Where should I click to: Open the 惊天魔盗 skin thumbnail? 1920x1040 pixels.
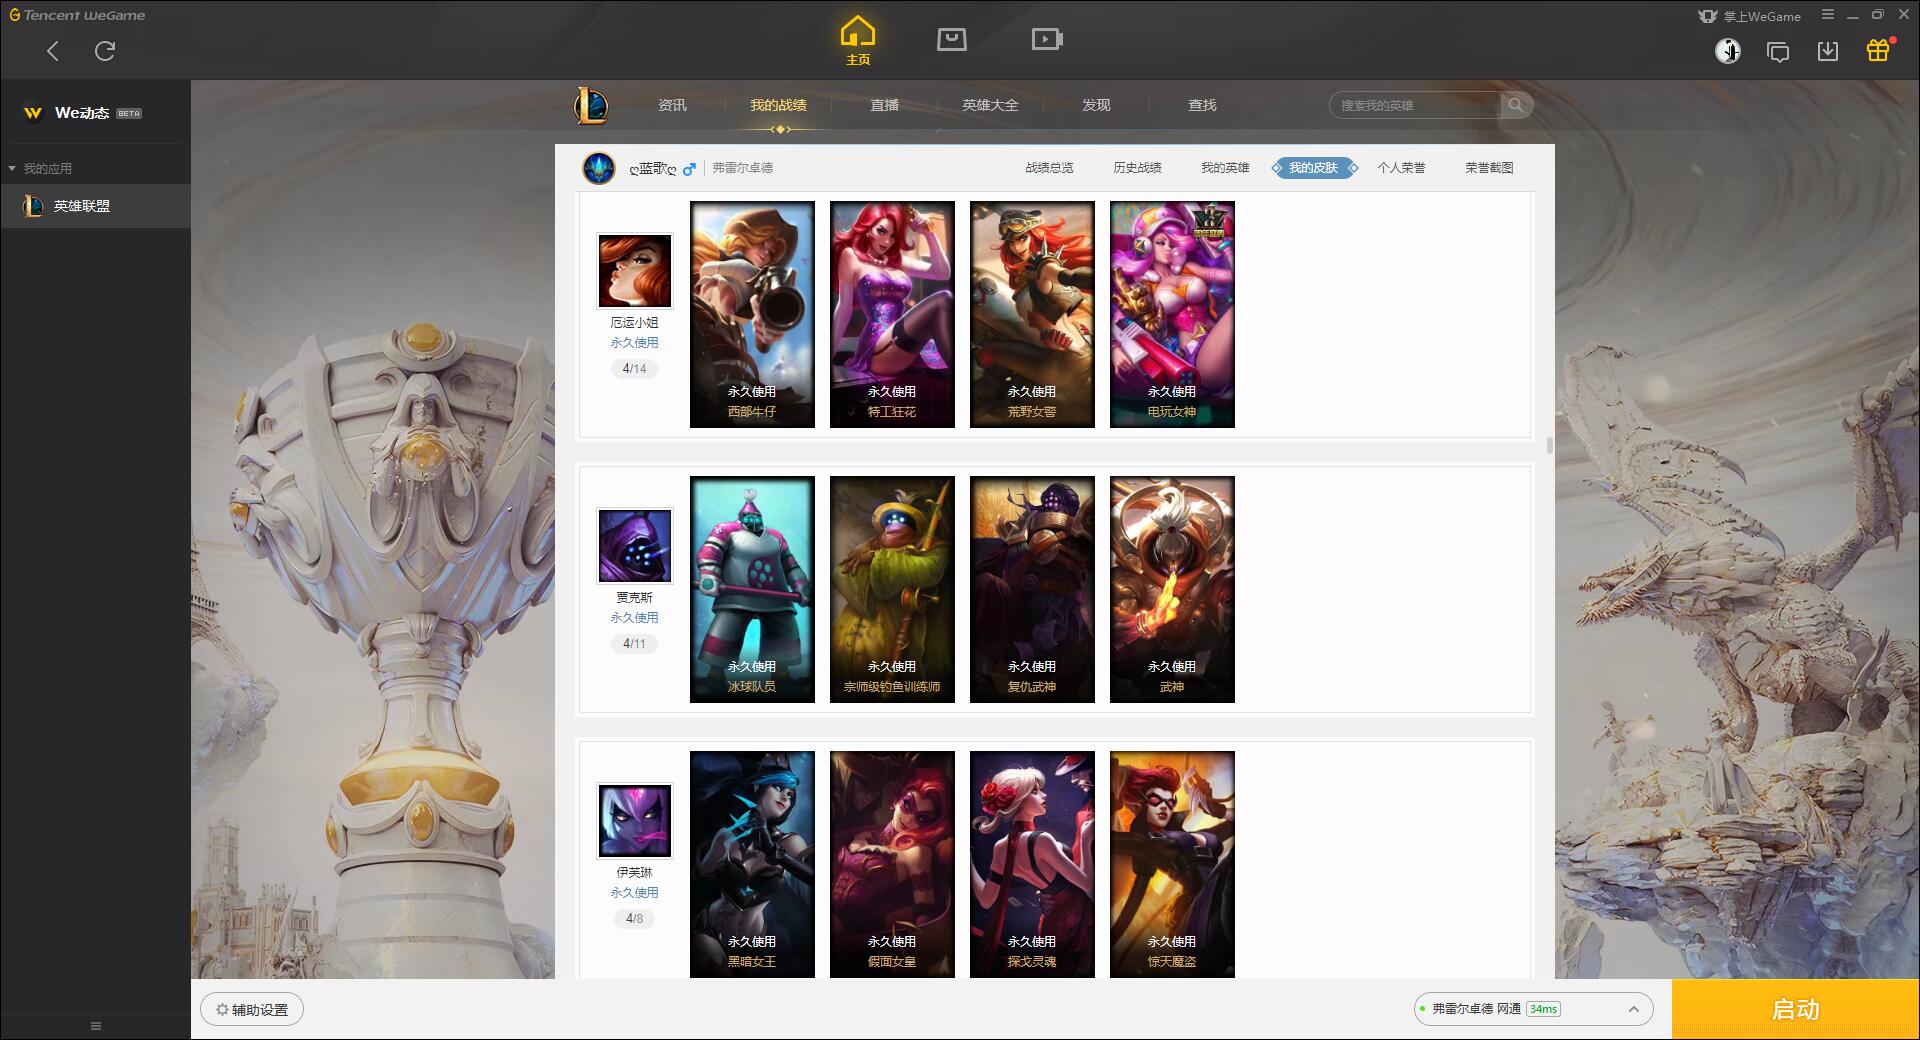tap(1172, 864)
